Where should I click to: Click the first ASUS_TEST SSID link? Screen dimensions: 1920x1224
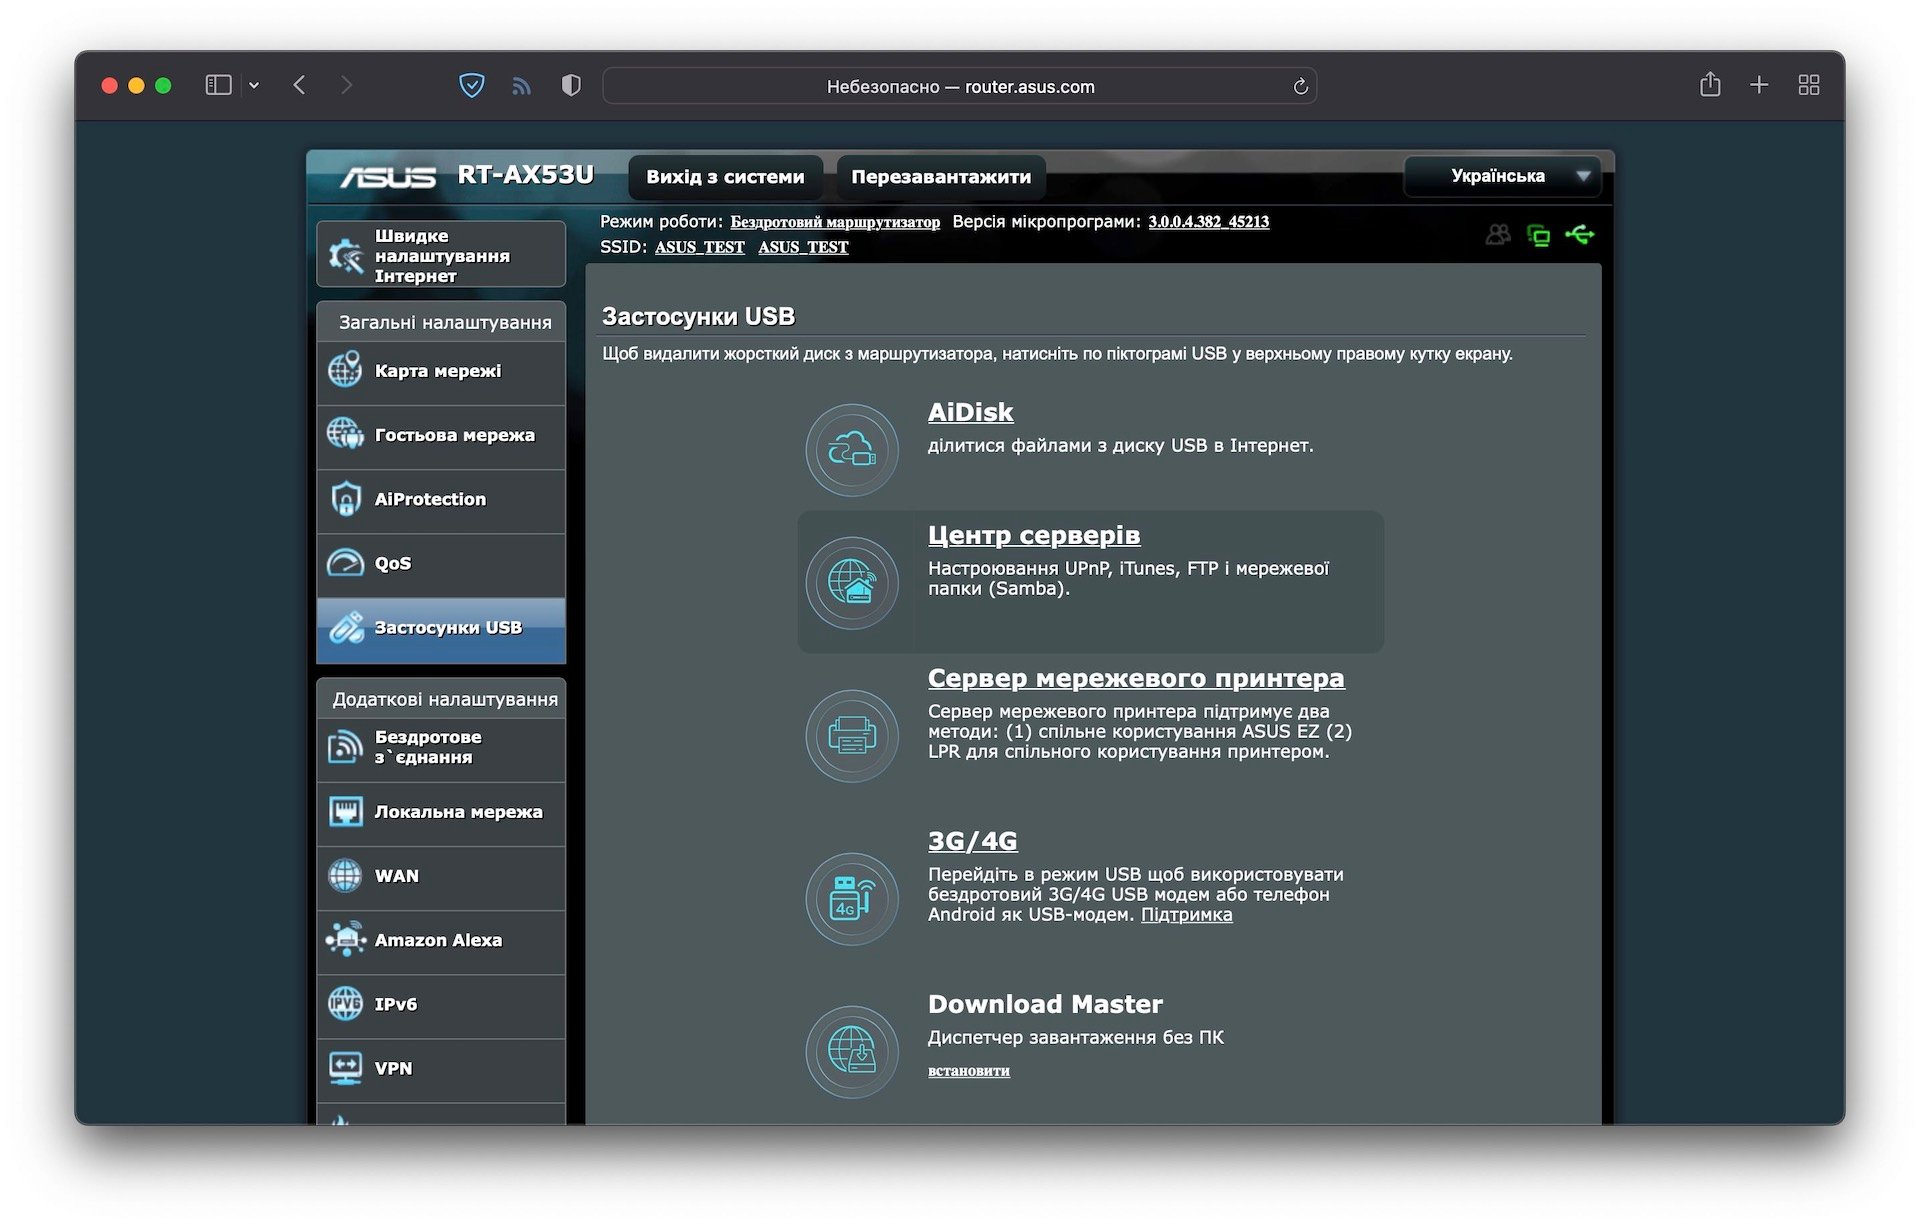pyautogui.click(x=700, y=247)
